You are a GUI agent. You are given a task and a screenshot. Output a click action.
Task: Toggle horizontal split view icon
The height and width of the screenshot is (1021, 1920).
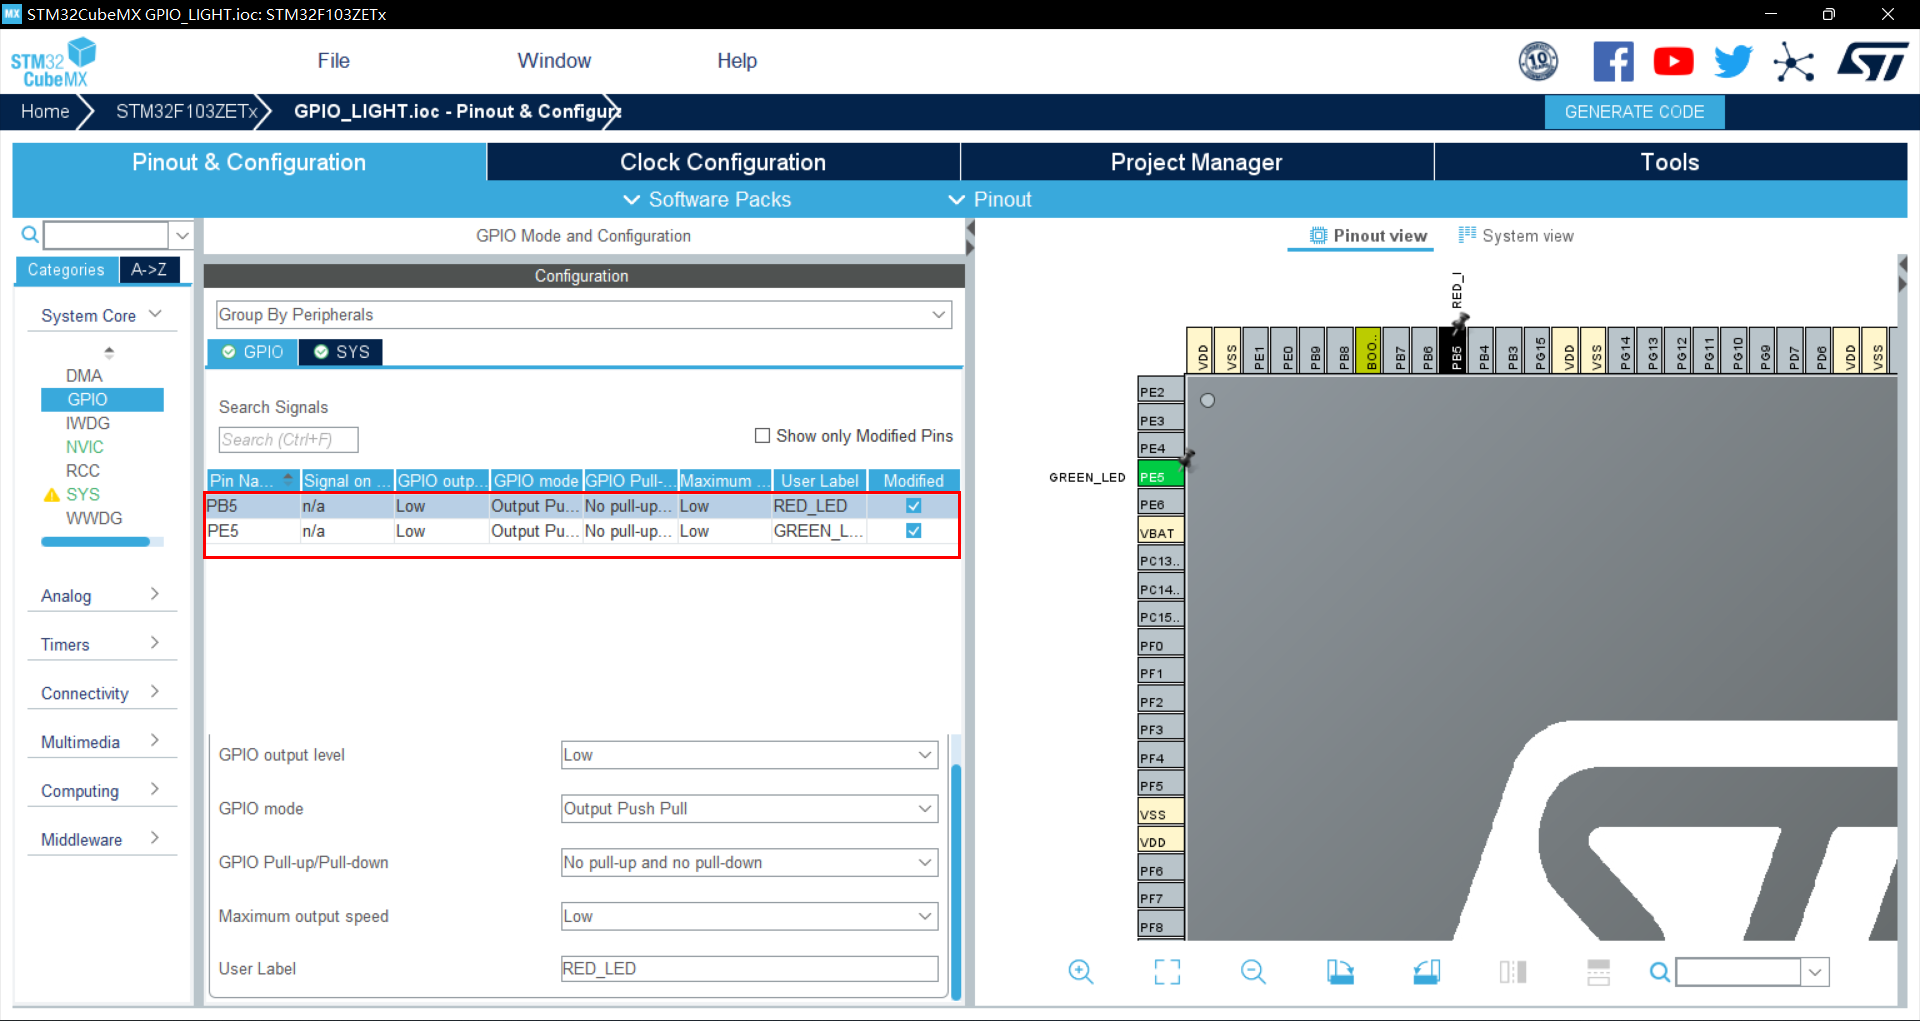point(1598,972)
